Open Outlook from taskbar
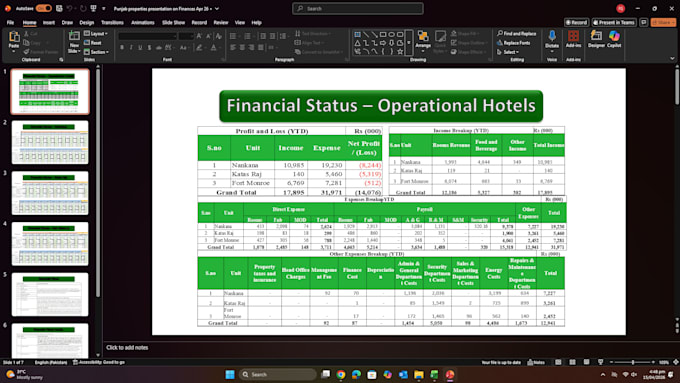 tap(403, 374)
